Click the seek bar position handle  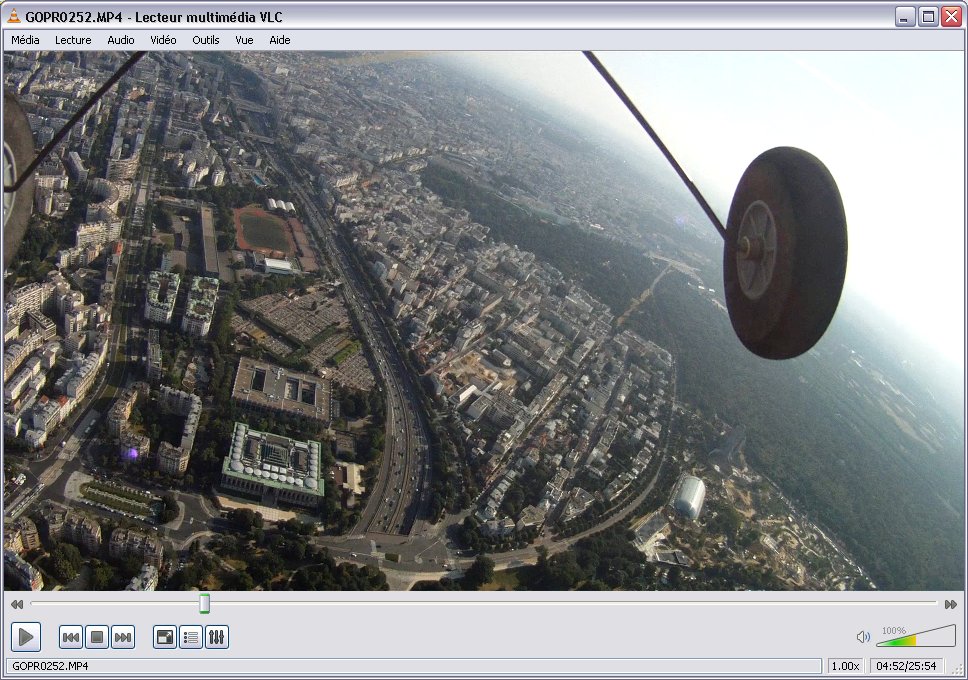[204, 603]
